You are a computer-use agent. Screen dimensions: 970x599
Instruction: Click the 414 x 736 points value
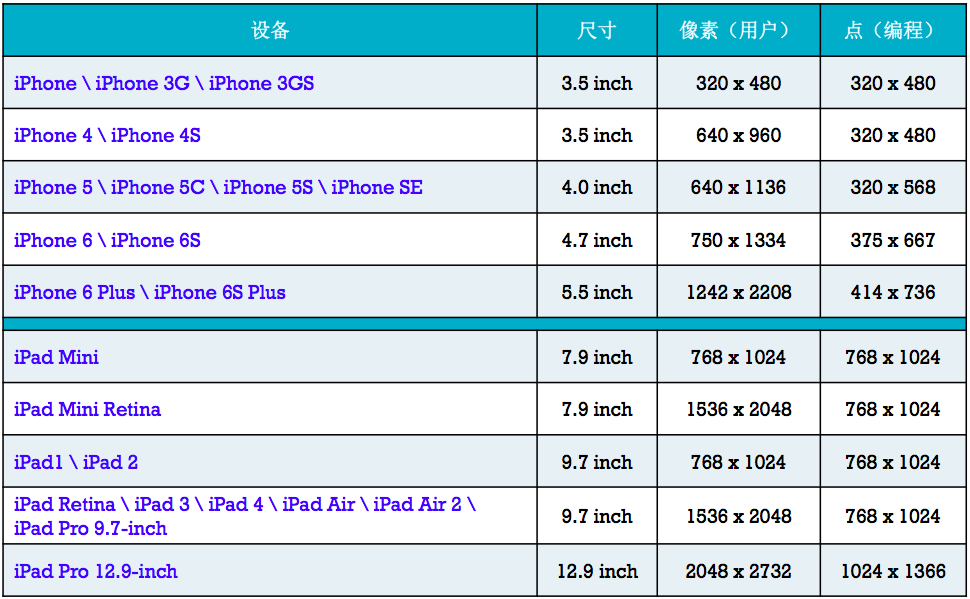click(x=893, y=292)
